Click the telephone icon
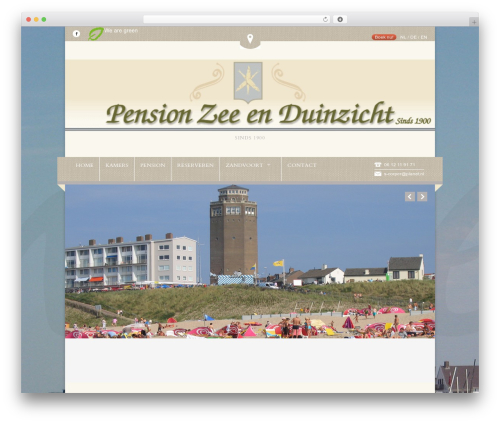This screenshot has width=500, height=423. [378, 165]
